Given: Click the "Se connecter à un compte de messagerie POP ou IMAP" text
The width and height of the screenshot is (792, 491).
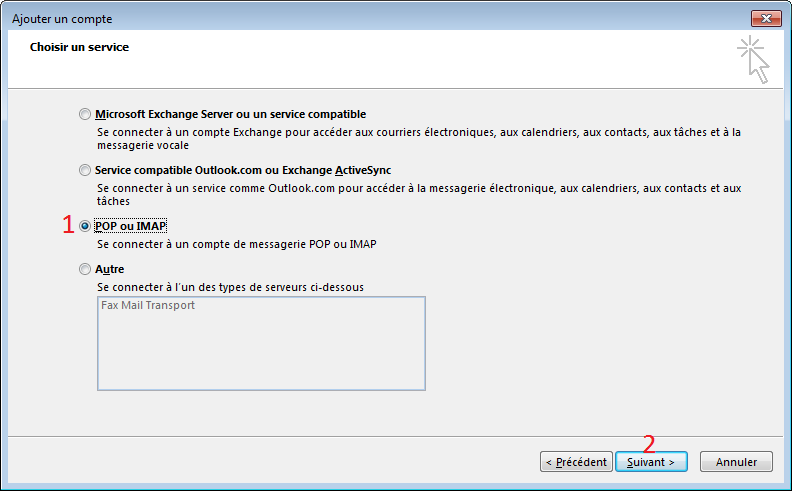Looking at the screenshot, I should [x=235, y=244].
